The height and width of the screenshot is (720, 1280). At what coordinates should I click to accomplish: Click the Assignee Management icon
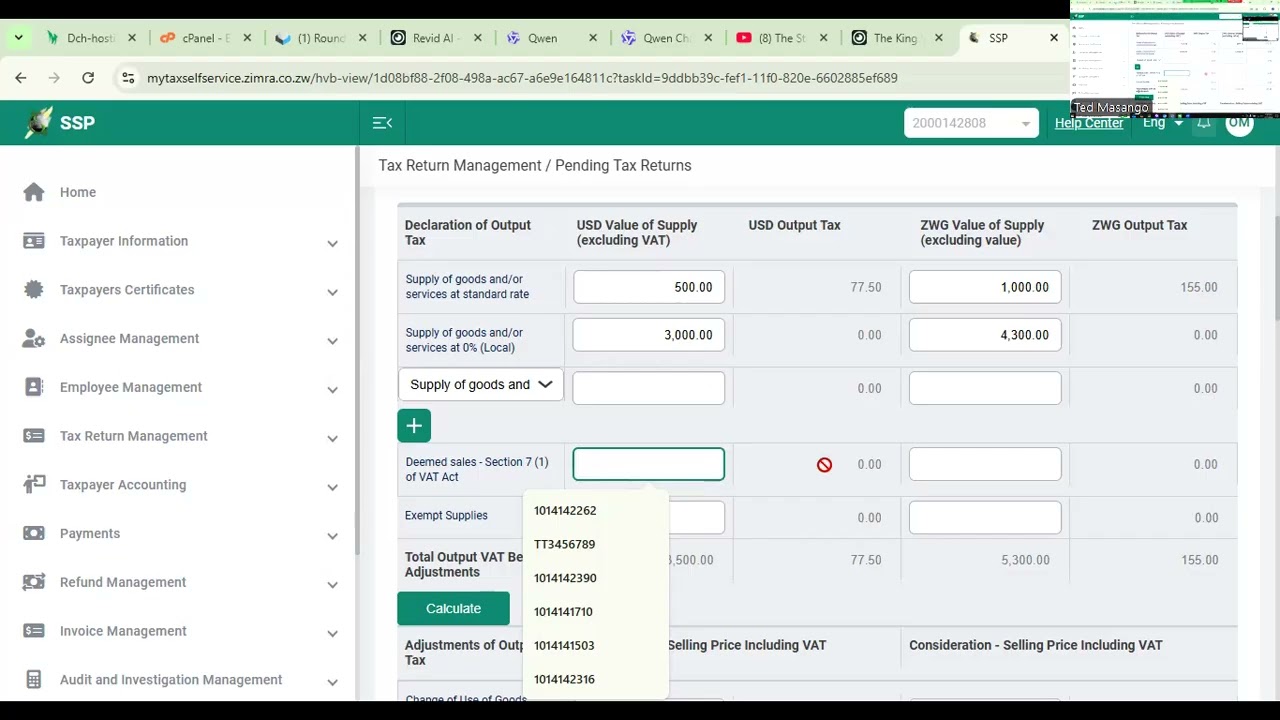[34, 339]
